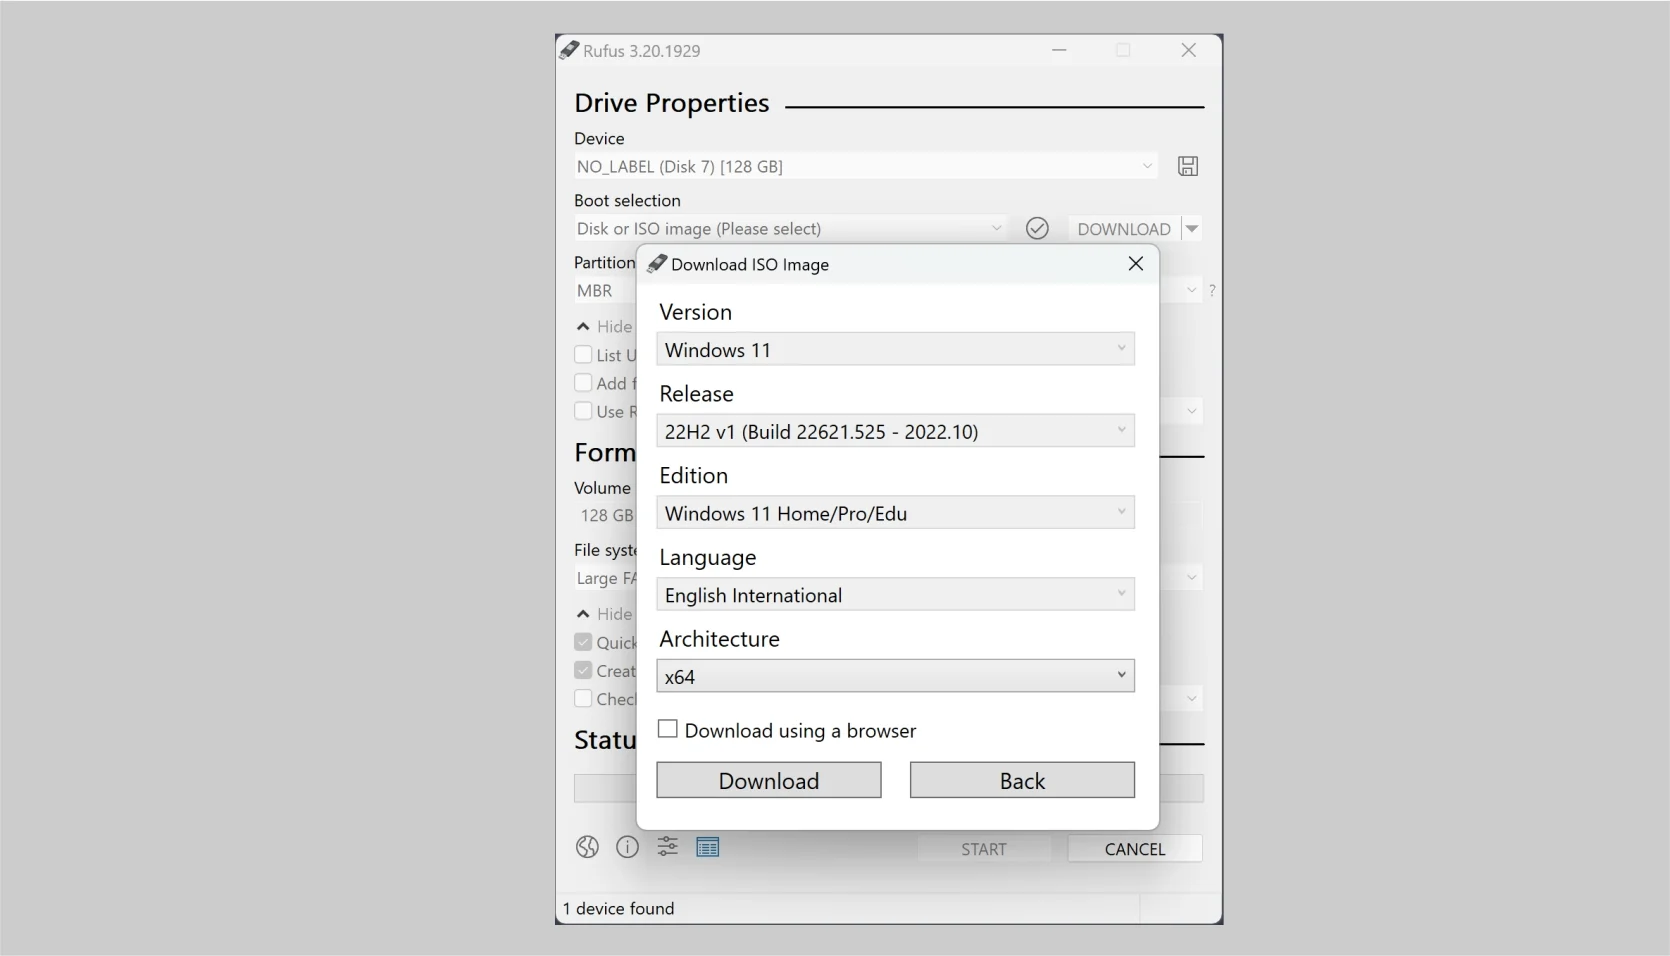This screenshot has height=956, width=1670.
Task: Click the DOWNLOAD button in Rufus window
Action: (x=1124, y=229)
